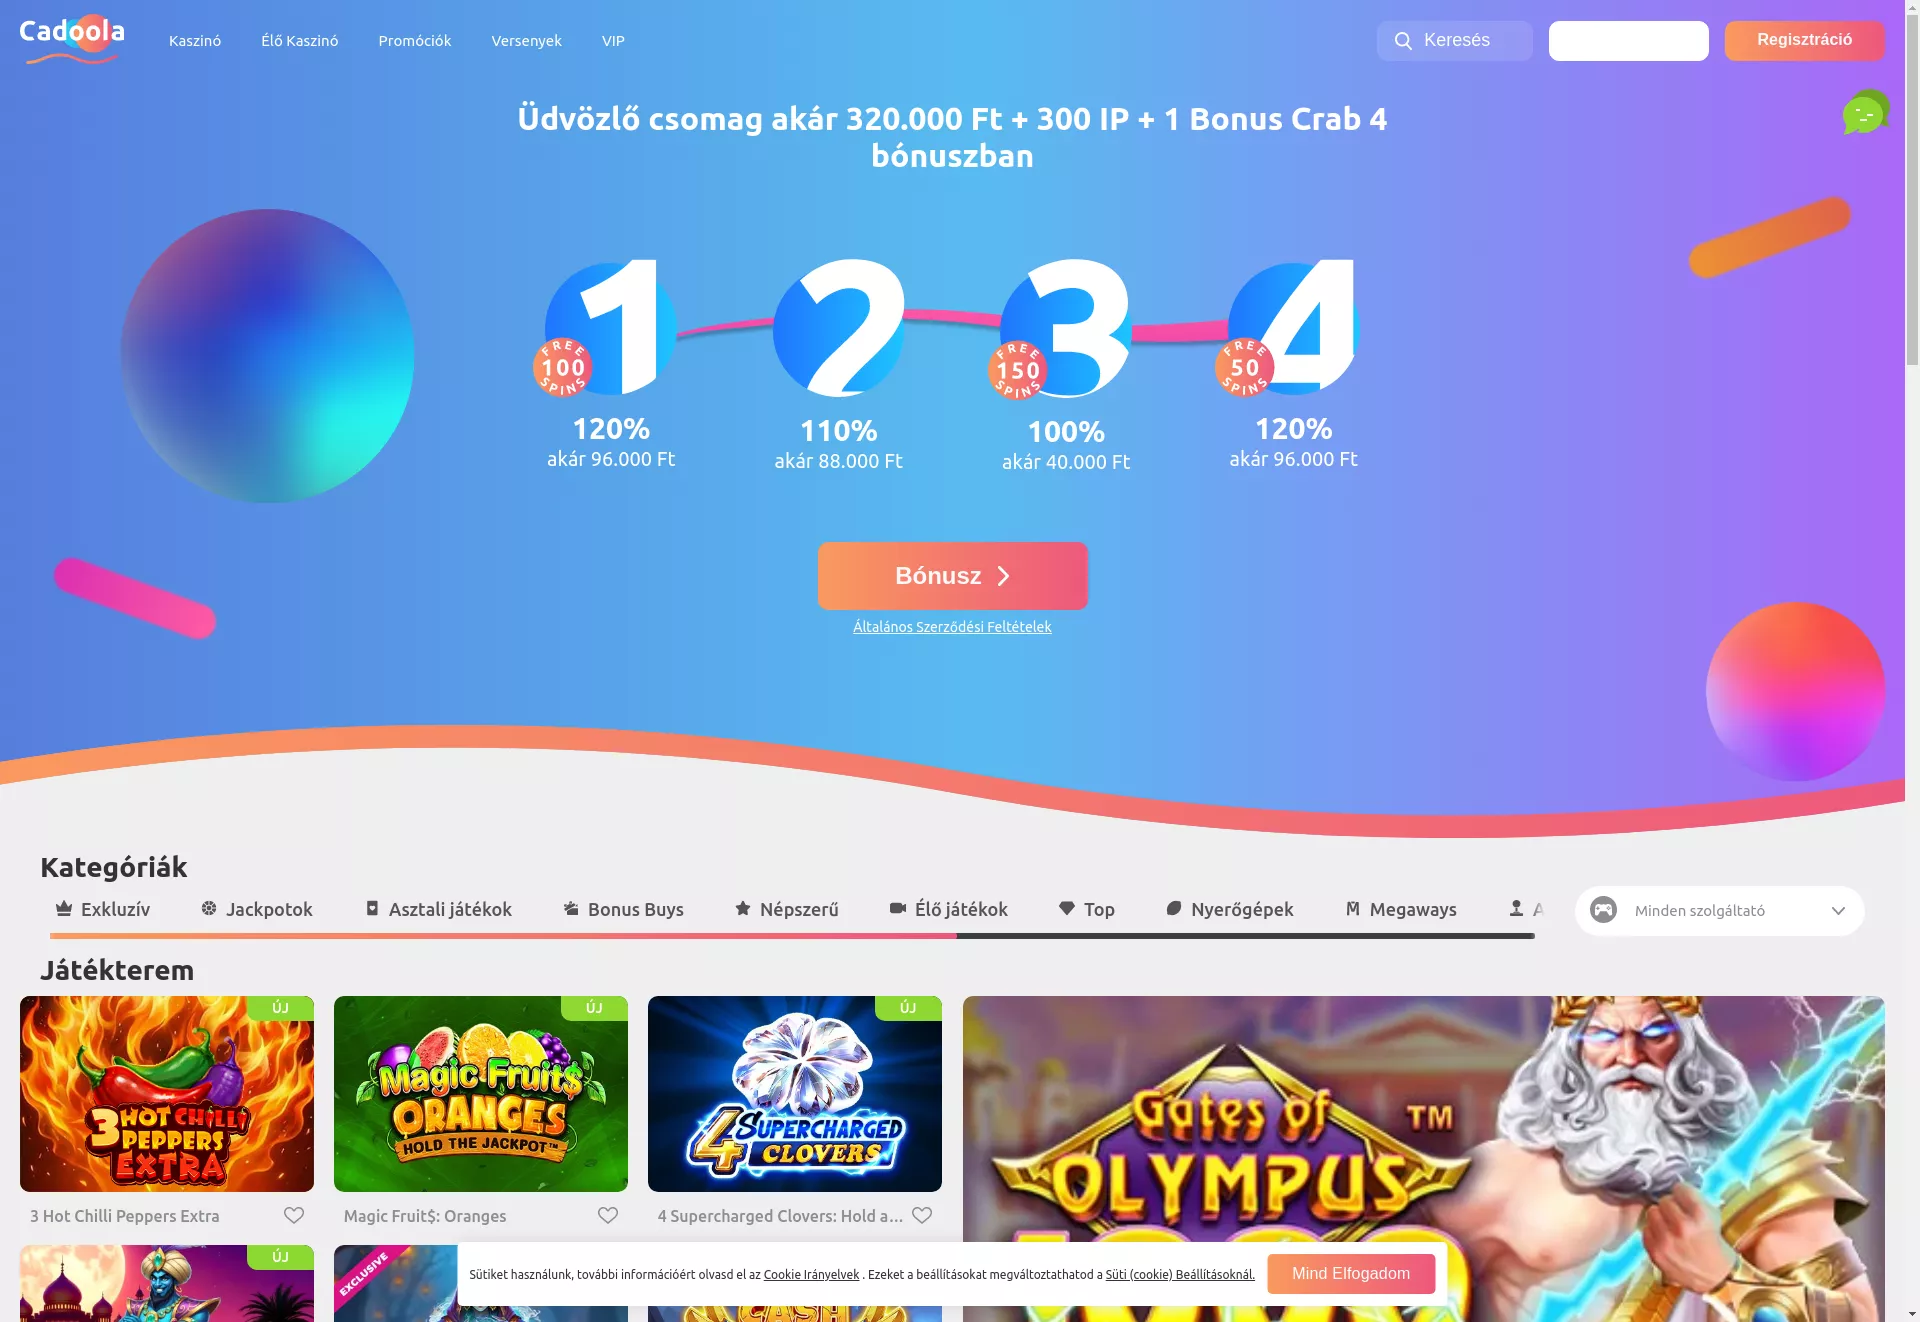The image size is (1920, 1322).
Task: Click the Cadoola logo
Action: [x=72, y=40]
